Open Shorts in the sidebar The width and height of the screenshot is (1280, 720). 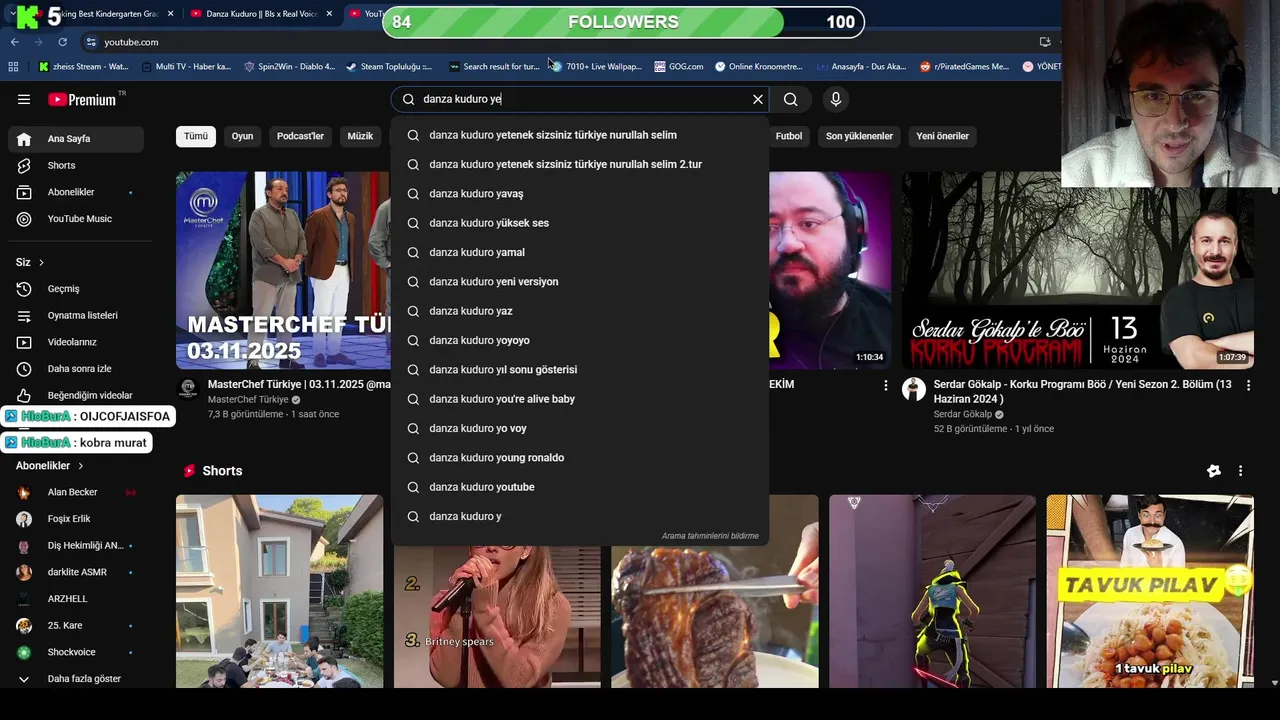pos(76,165)
